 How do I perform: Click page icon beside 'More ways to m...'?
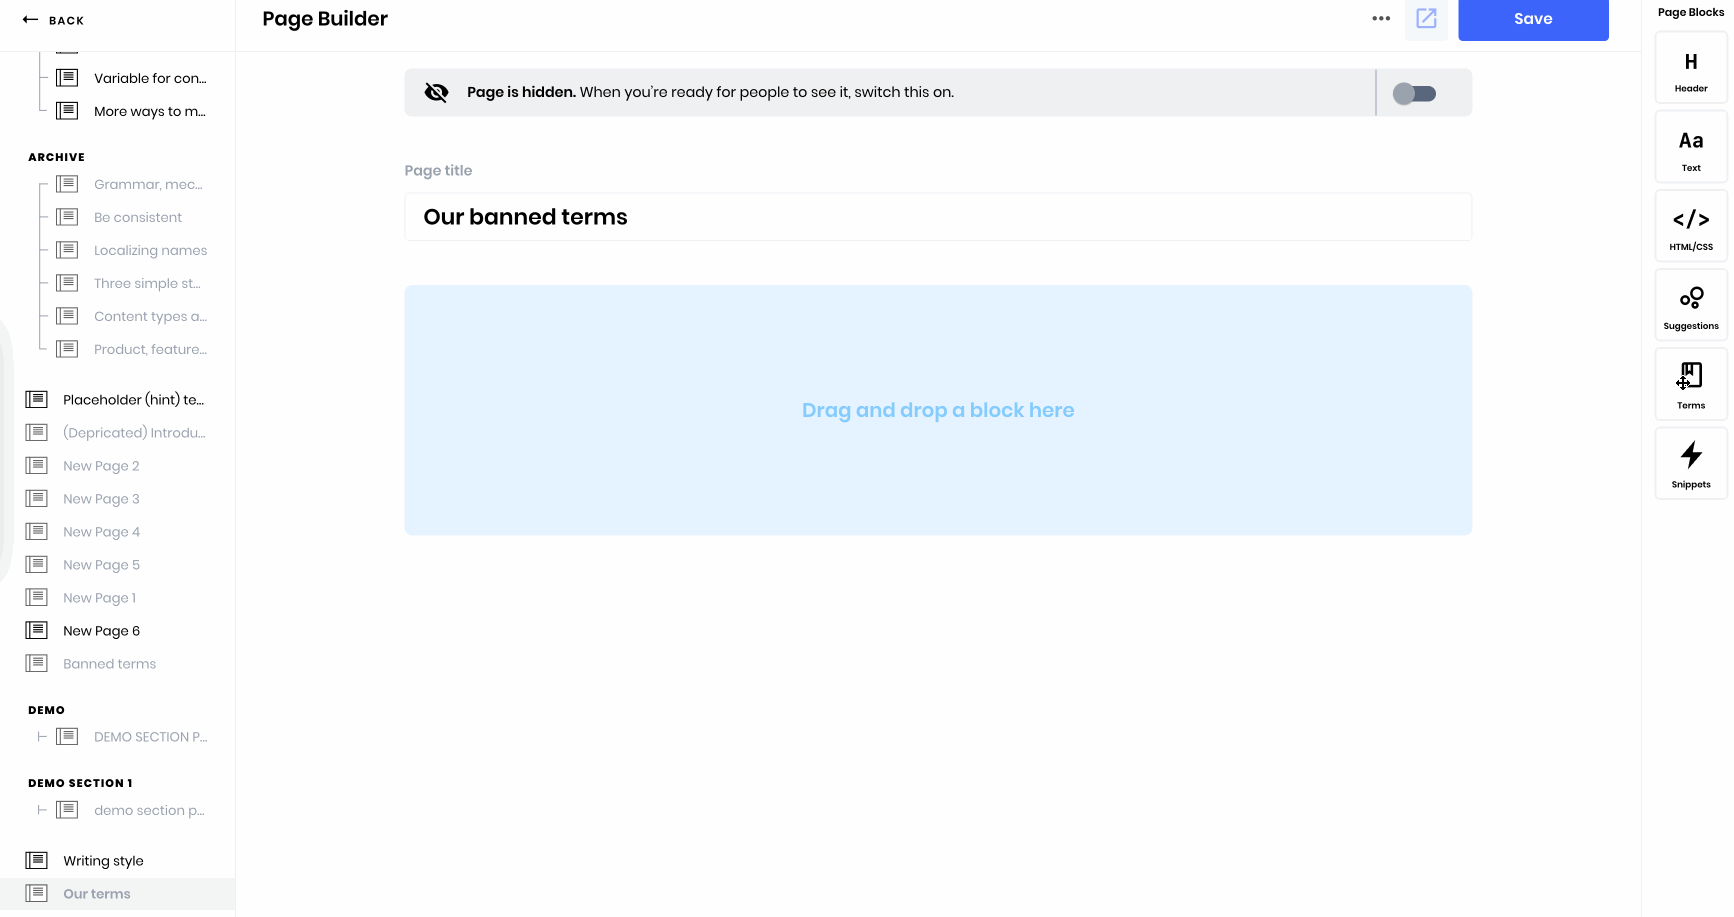(x=67, y=110)
